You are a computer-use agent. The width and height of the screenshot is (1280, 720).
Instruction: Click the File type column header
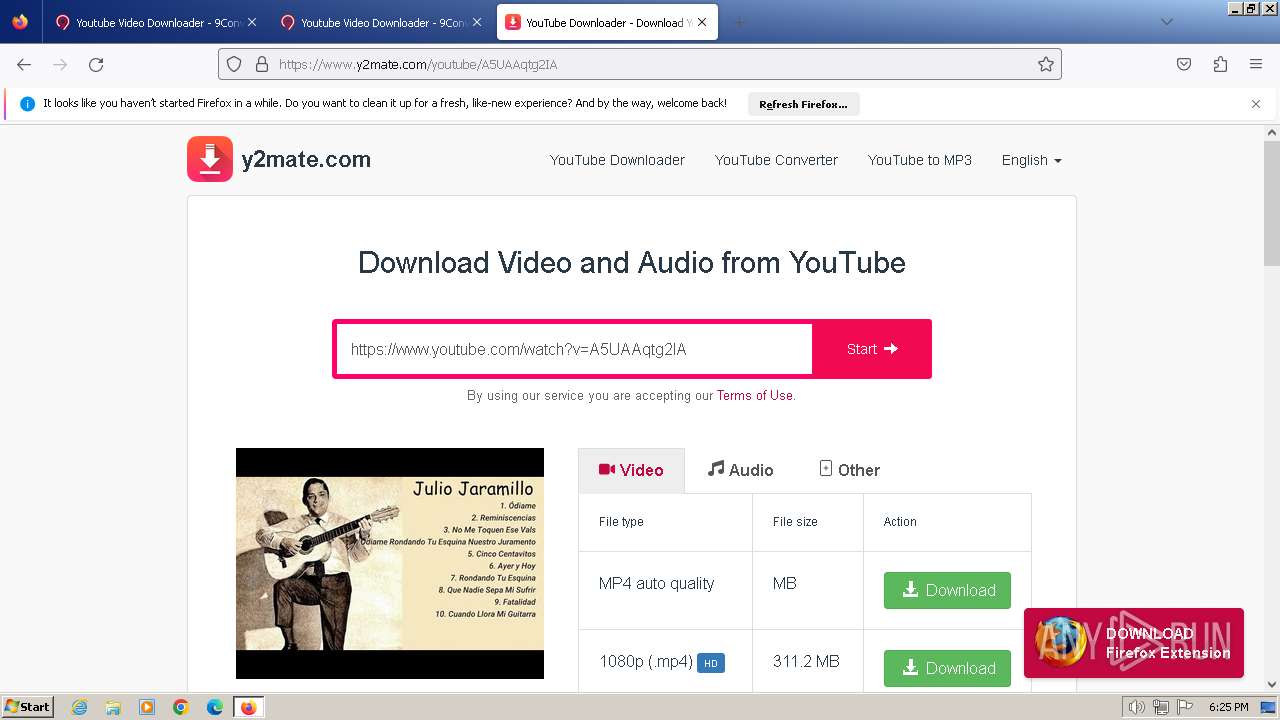621,522
